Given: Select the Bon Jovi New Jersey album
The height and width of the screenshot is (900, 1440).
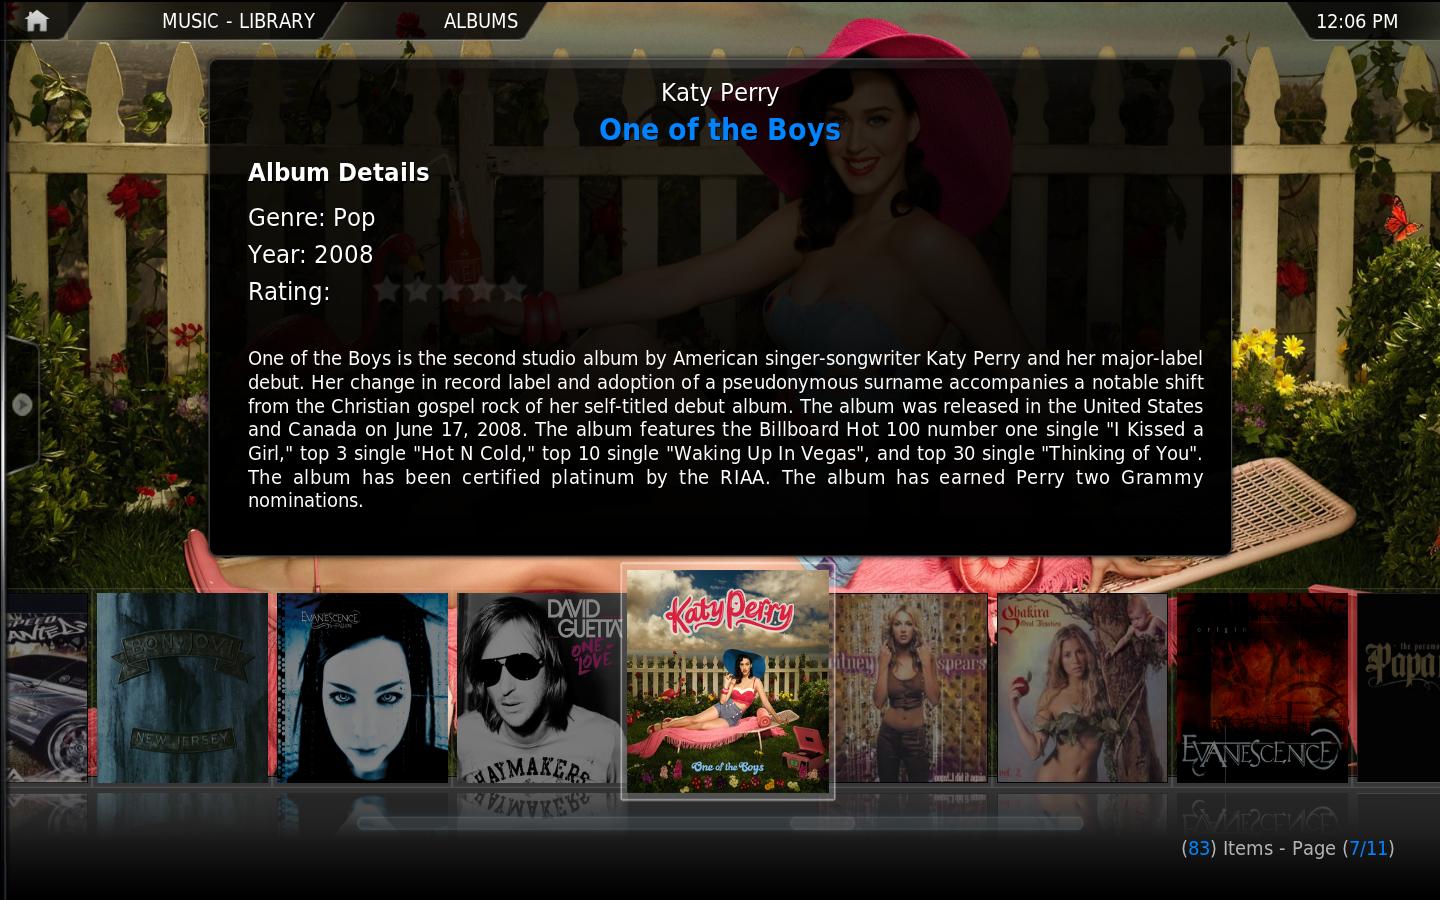Looking at the screenshot, I should pos(182,688).
